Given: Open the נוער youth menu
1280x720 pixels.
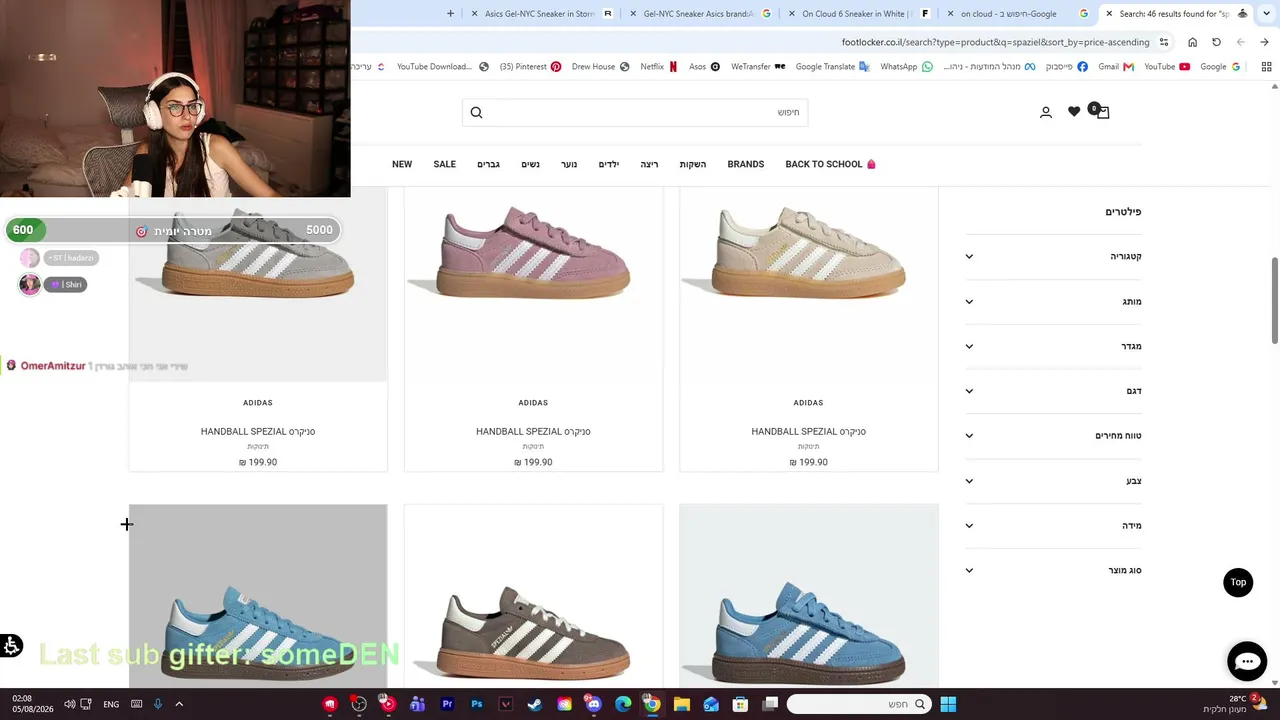Looking at the screenshot, I should point(569,164).
